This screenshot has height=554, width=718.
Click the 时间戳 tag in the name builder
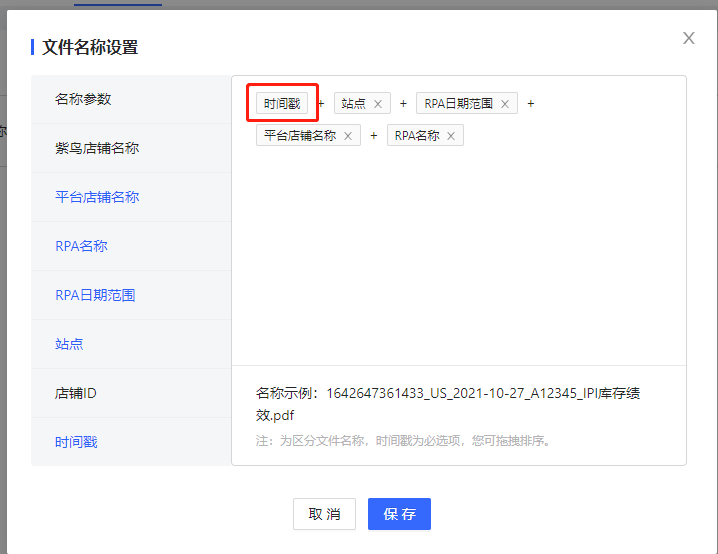282,103
